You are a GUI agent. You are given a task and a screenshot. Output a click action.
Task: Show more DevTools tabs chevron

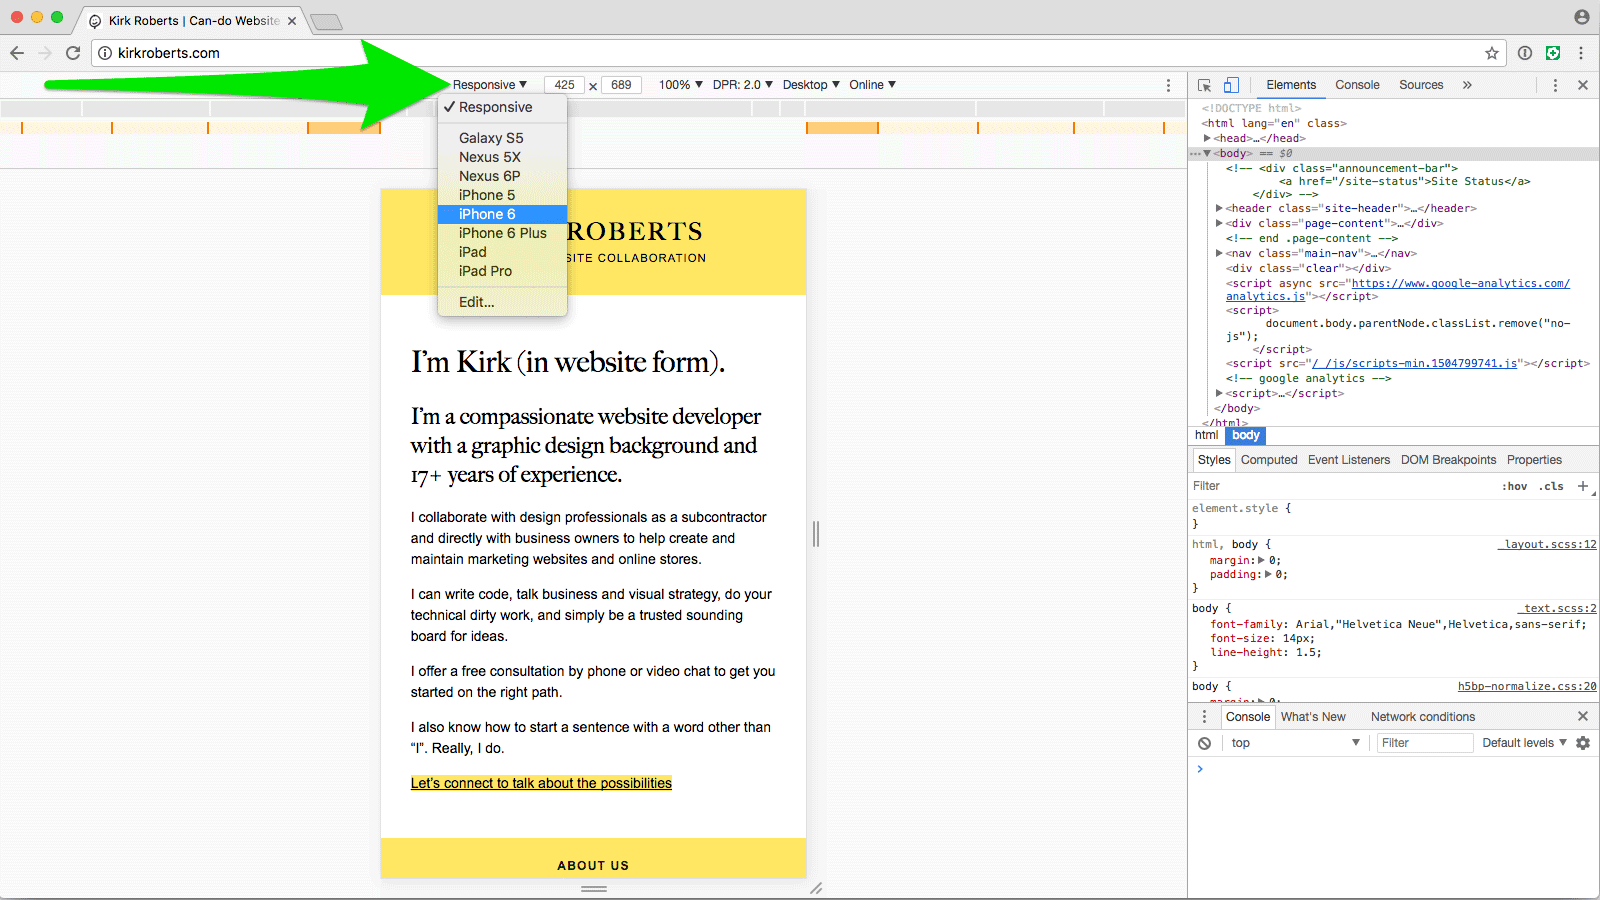(x=1467, y=85)
